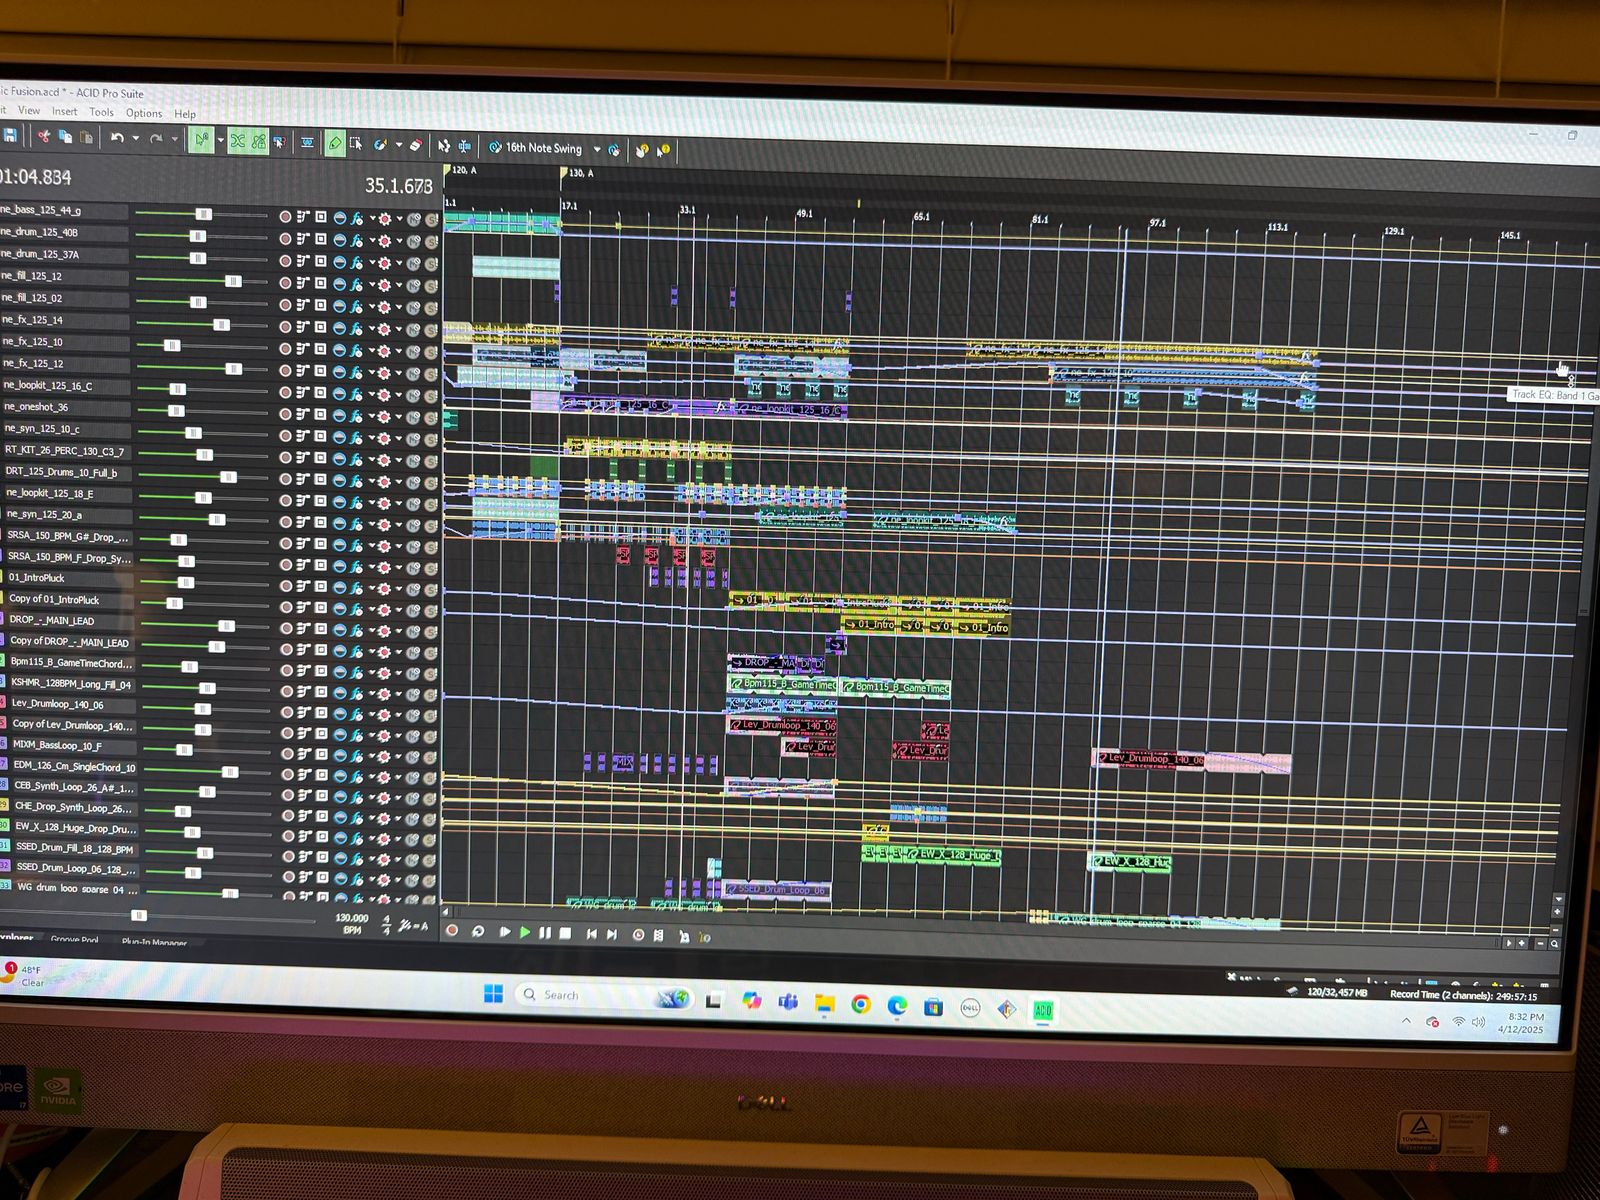This screenshot has height=1200, width=1600.
Task: Click the Undo arrow icon
Action: [117, 138]
